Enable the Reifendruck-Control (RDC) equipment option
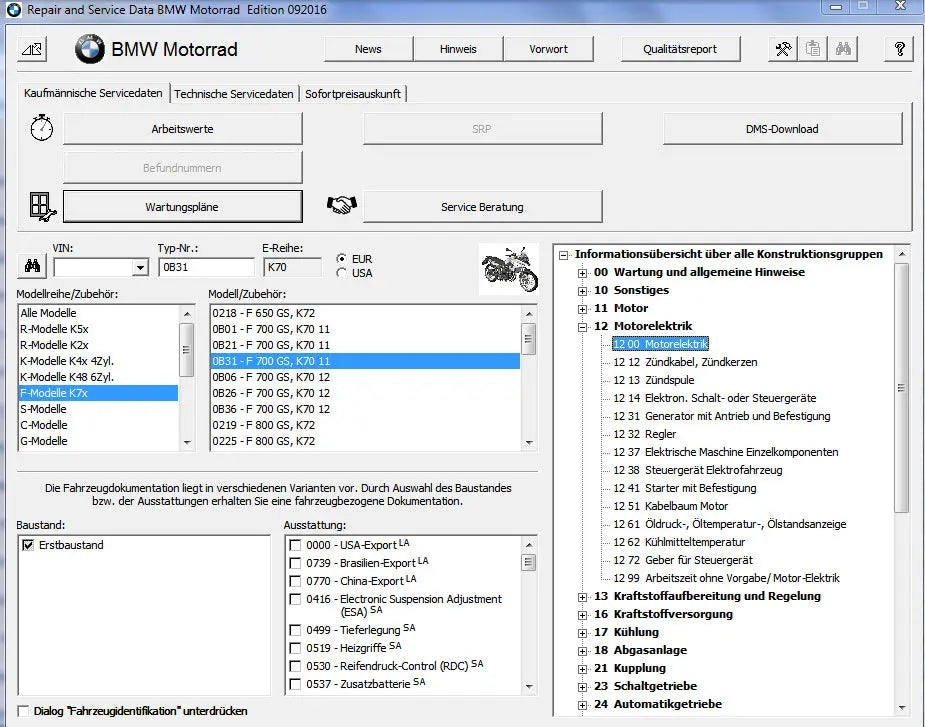The width and height of the screenshot is (925, 727). pyautogui.click(x=295, y=666)
